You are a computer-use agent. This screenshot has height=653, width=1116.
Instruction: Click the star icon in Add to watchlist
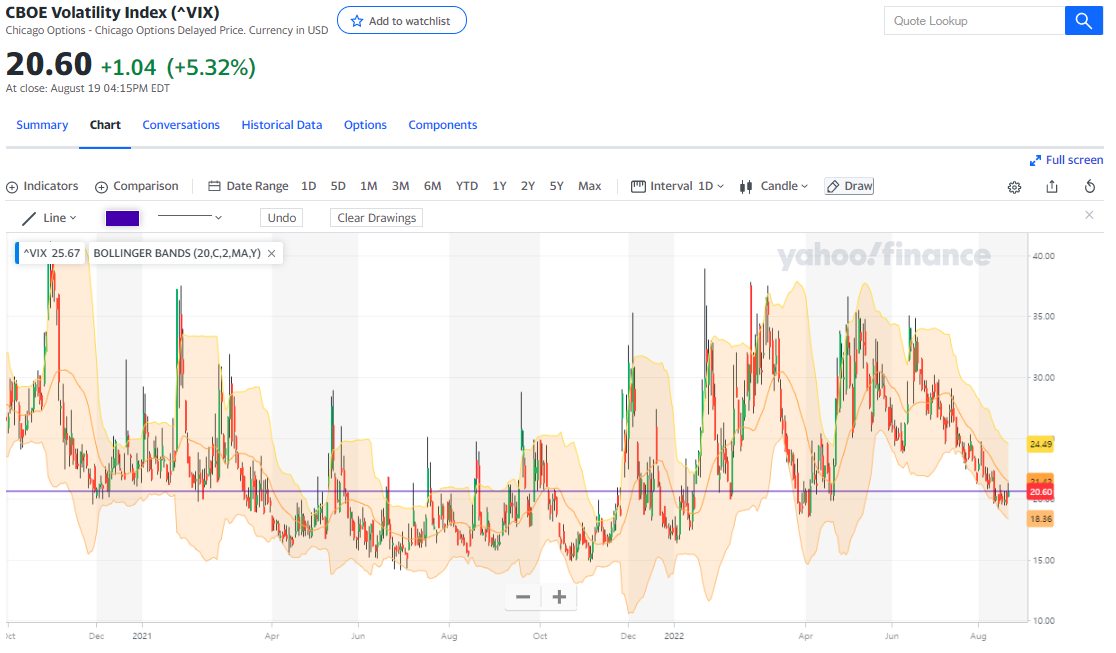[357, 21]
